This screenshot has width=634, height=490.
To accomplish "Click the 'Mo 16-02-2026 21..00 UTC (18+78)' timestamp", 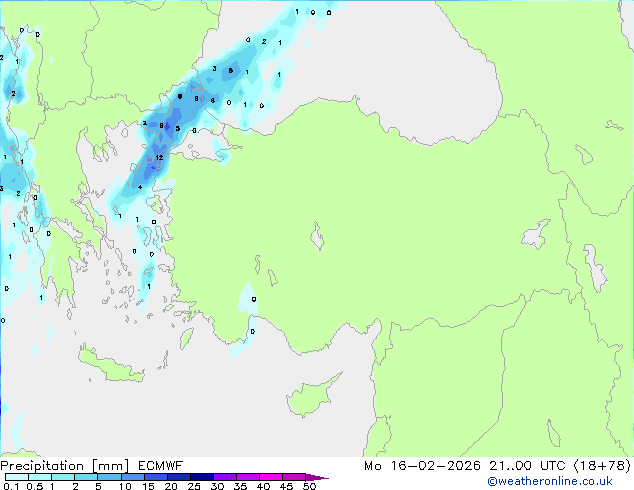I will (x=497, y=466).
